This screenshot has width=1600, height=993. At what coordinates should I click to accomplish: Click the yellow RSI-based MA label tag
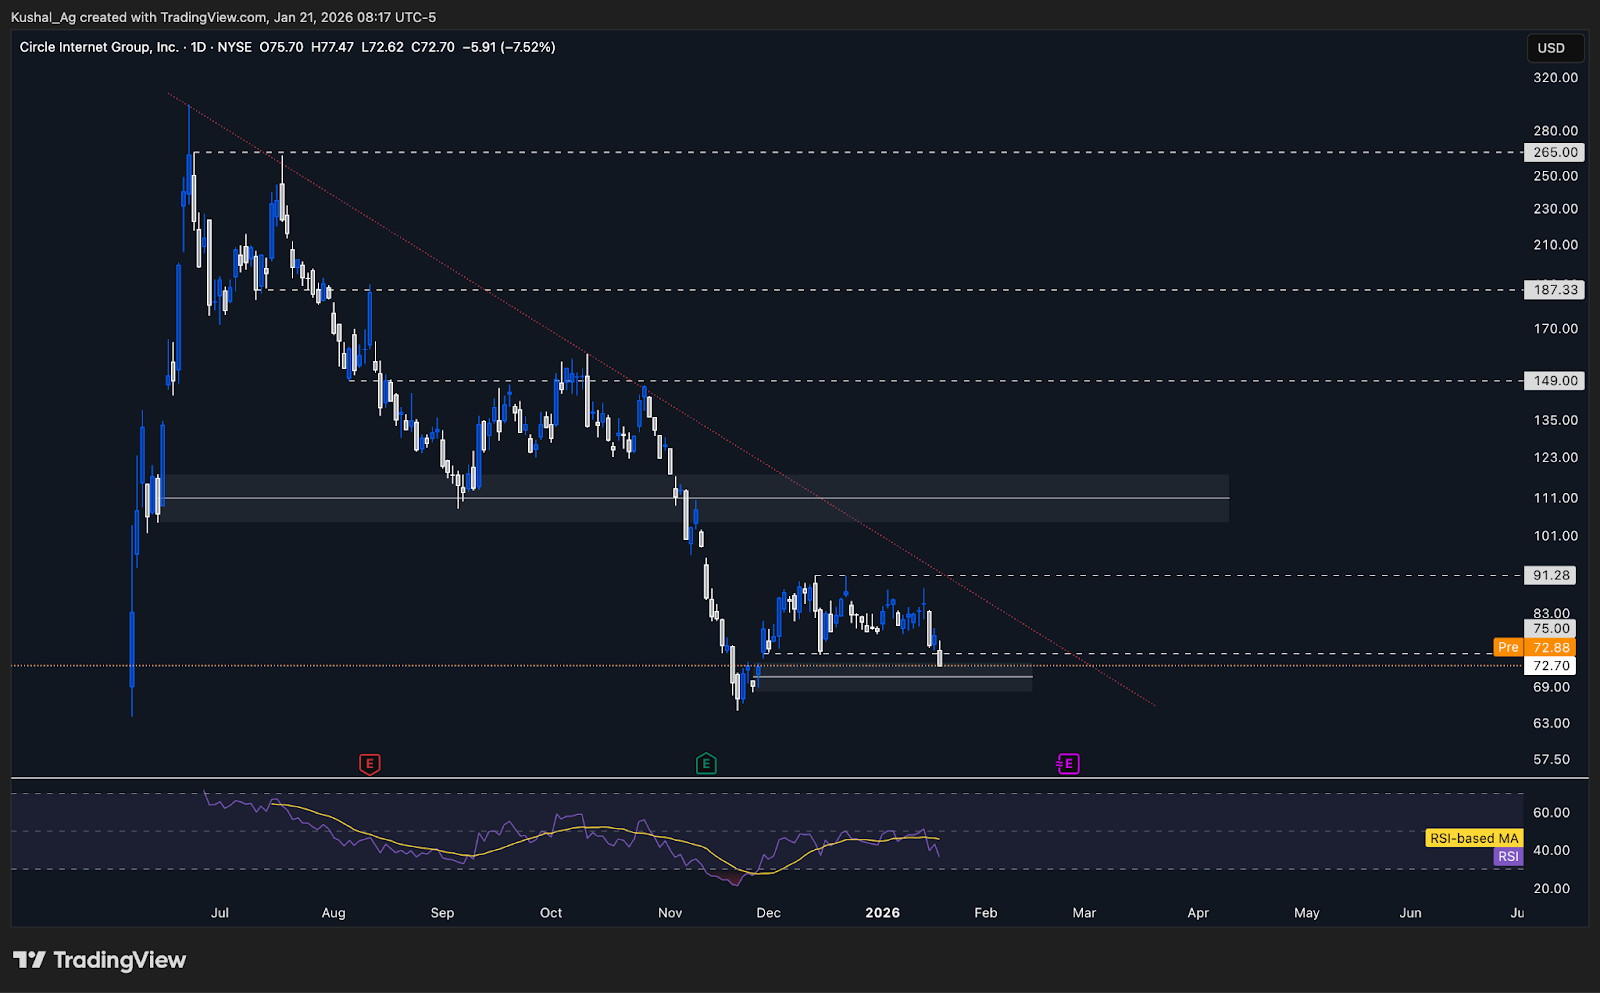1473,838
